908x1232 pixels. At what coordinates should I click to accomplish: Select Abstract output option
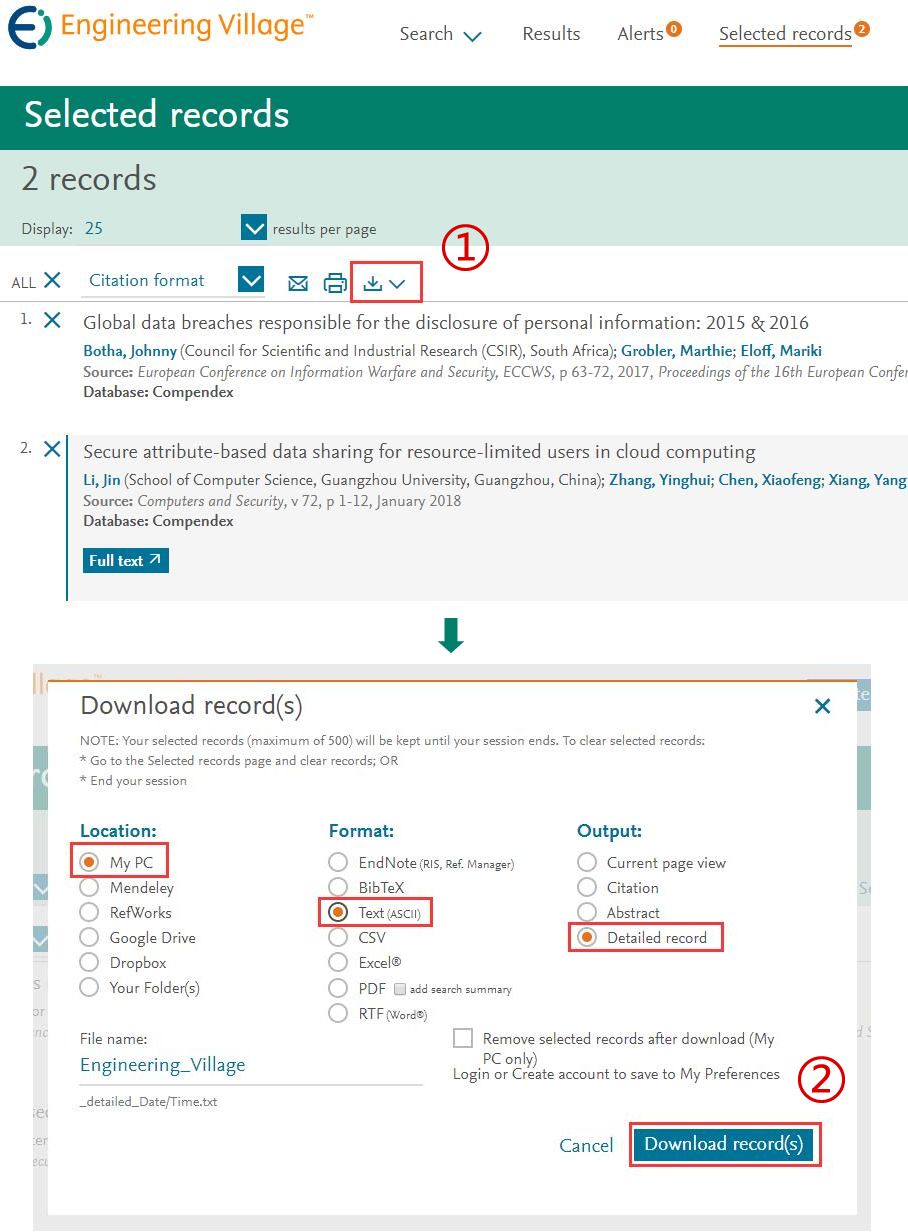[x=587, y=912]
